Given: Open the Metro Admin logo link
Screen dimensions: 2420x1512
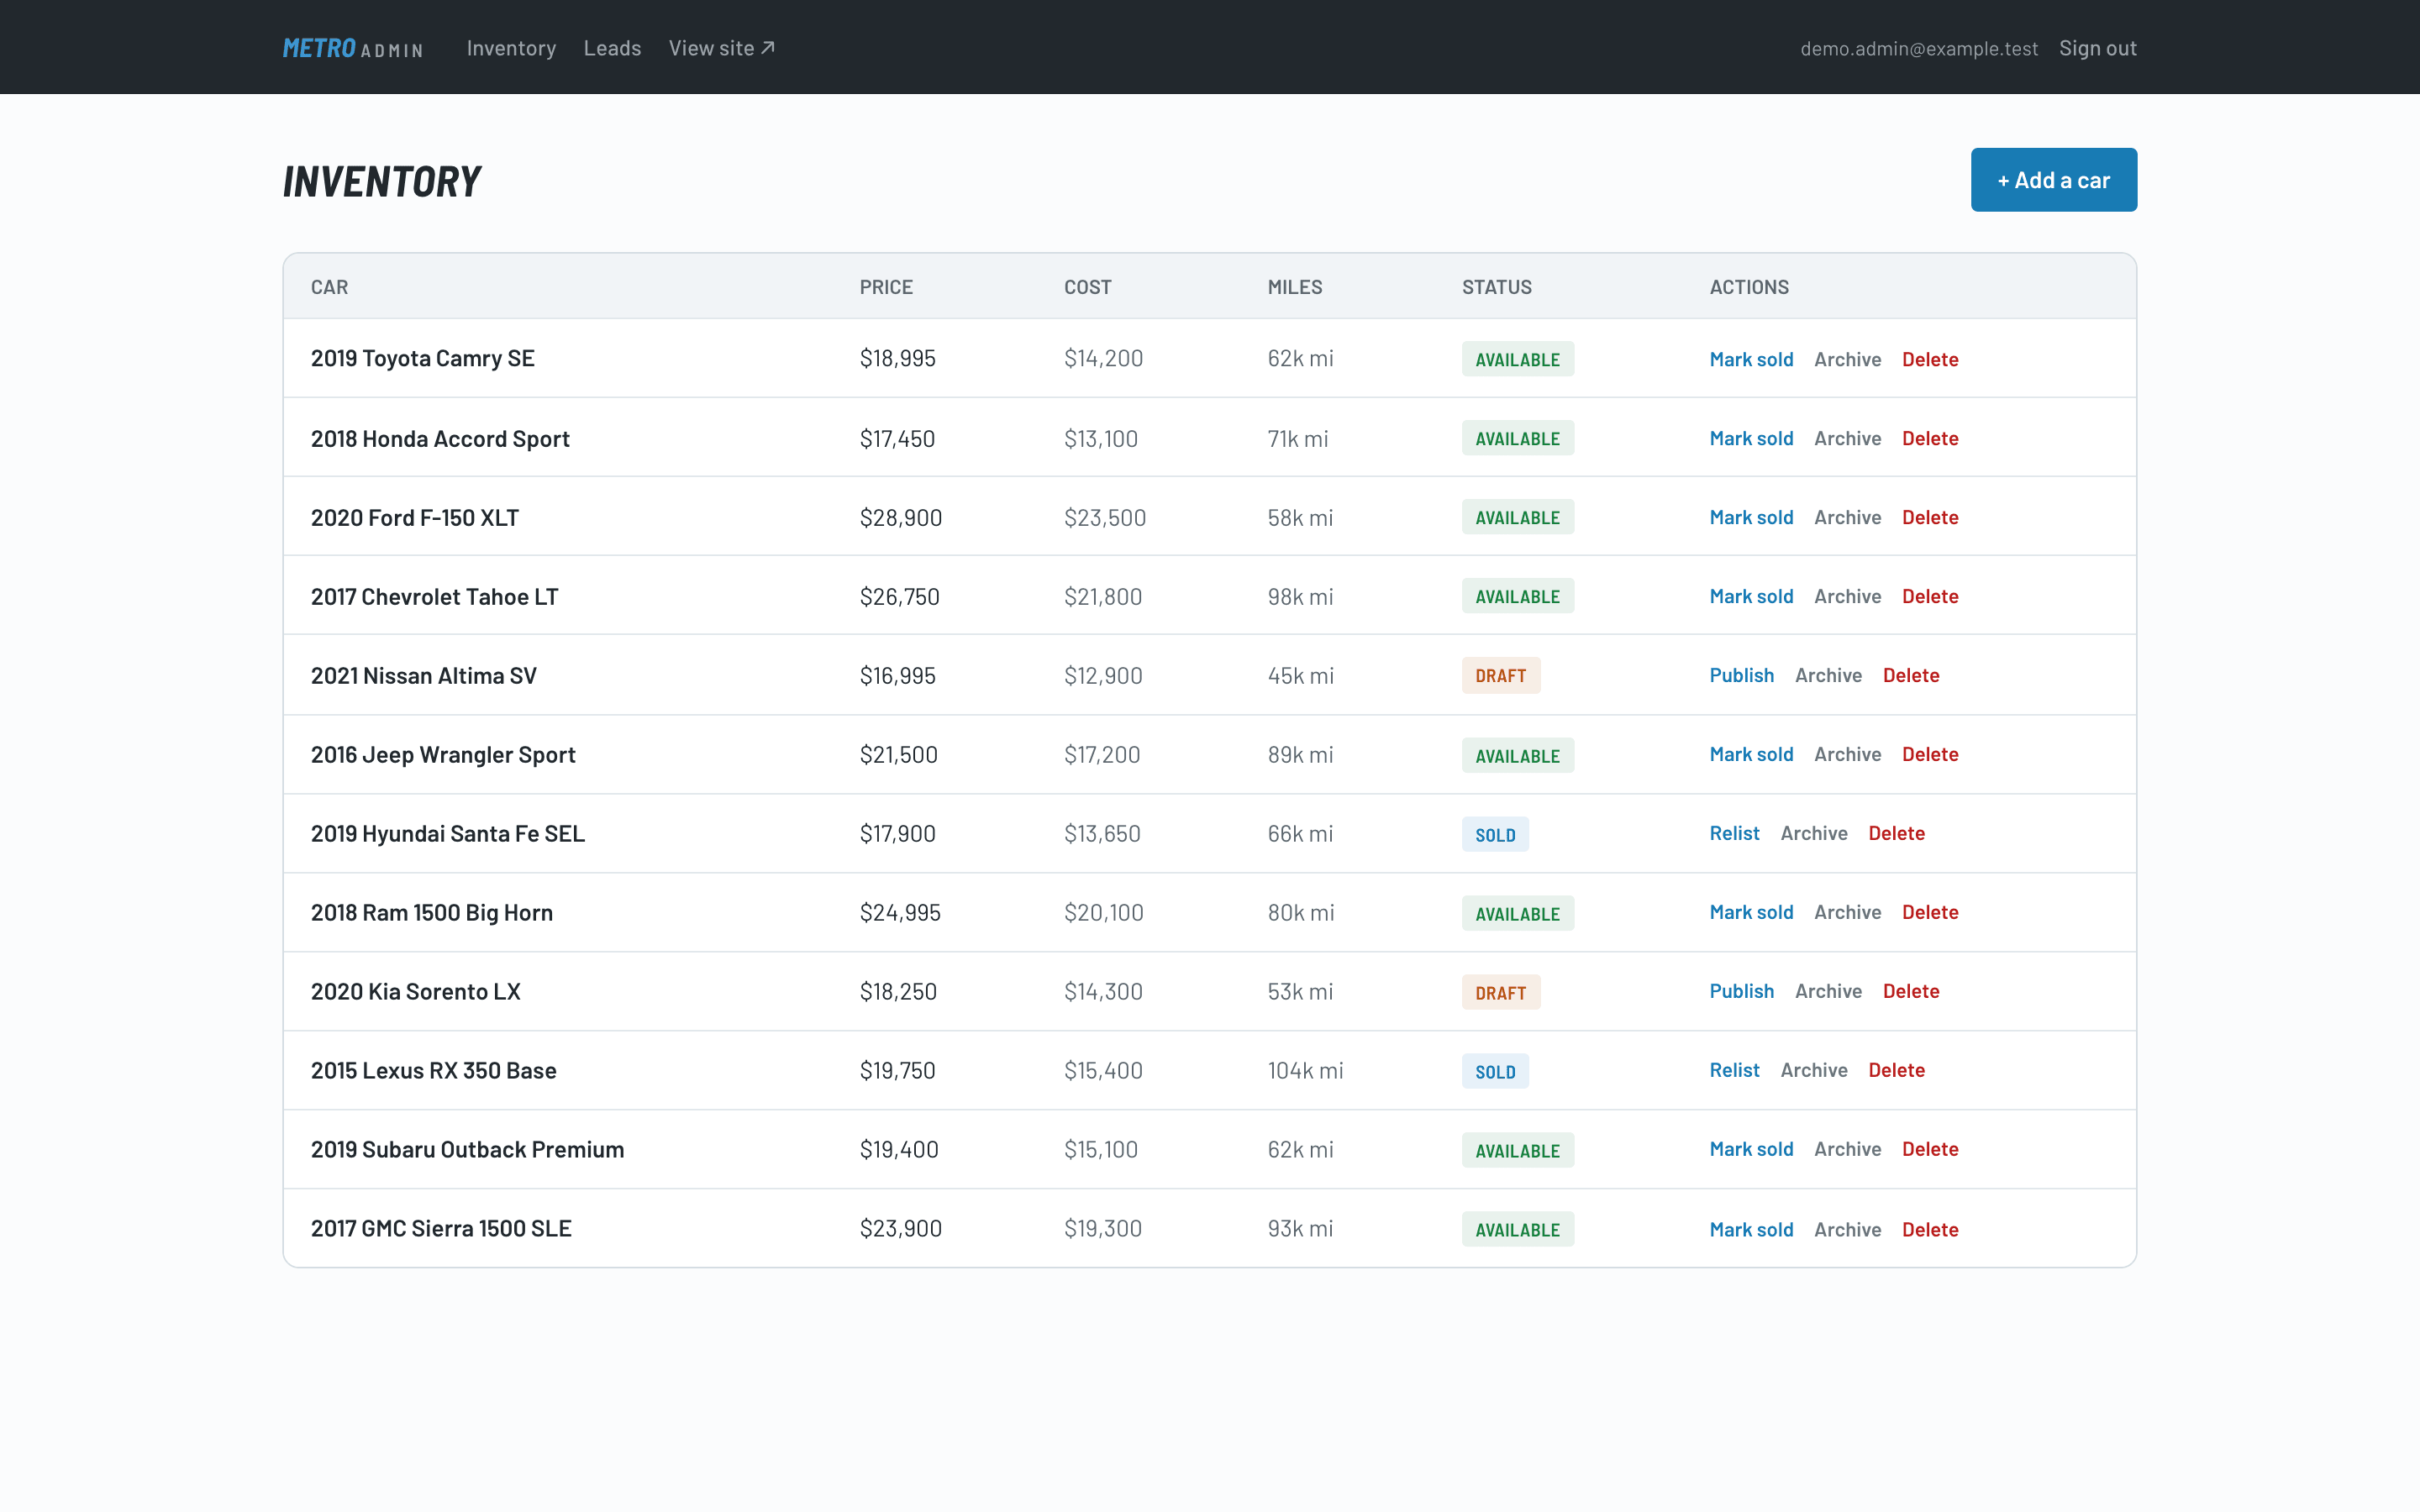Looking at the screenshot, I should coord(353,48).
